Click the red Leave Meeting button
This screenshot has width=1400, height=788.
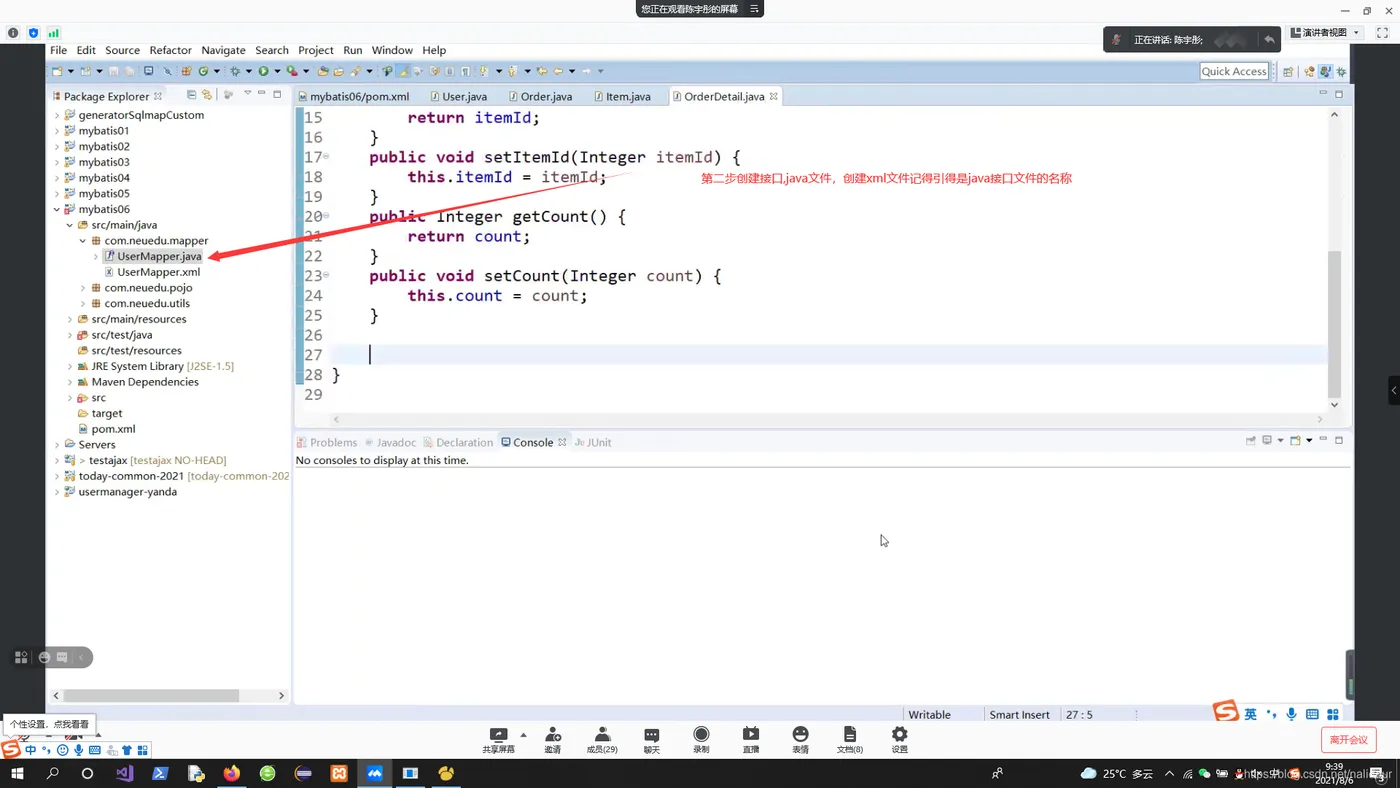pos(1348,739)
